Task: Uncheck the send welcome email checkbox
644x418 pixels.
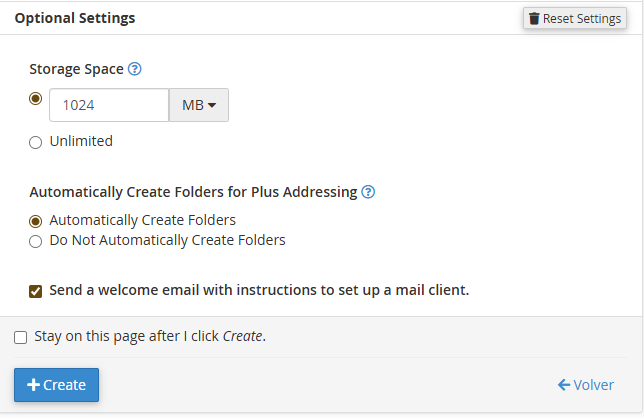Action: [36, 291]
